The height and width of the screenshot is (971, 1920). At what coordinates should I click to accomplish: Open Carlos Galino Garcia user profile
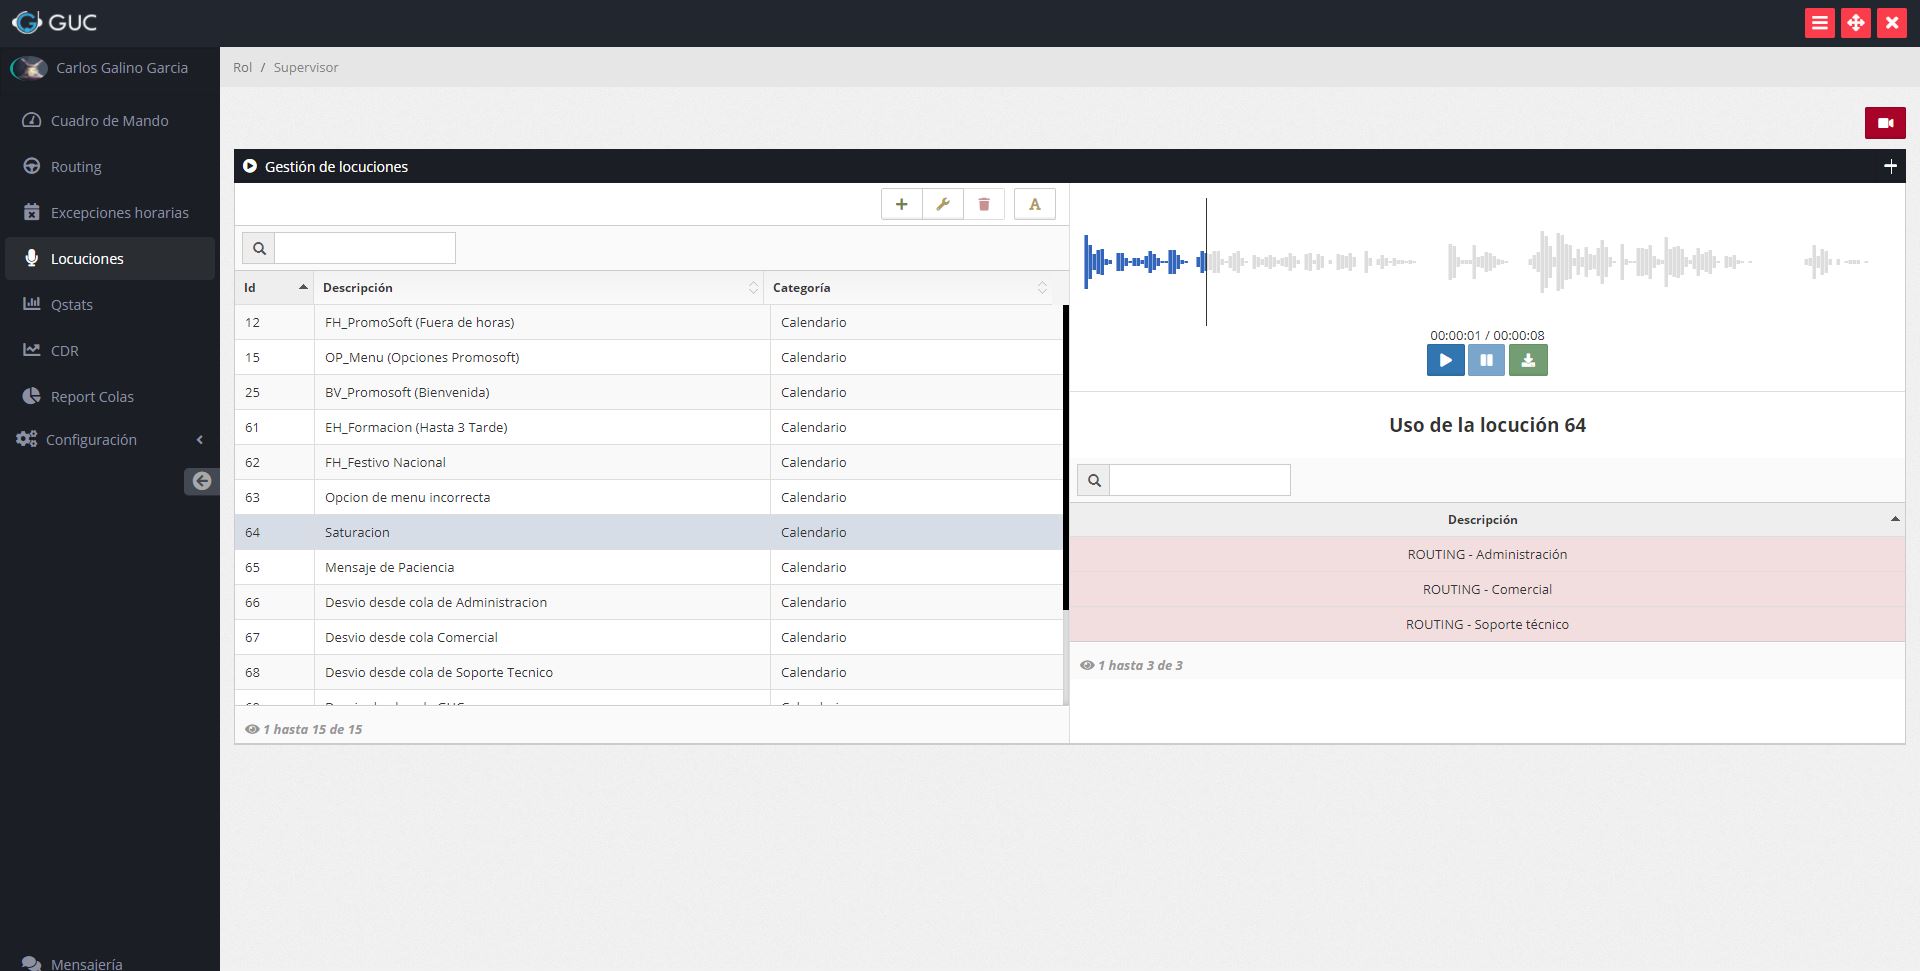click(x=100, y=68)
